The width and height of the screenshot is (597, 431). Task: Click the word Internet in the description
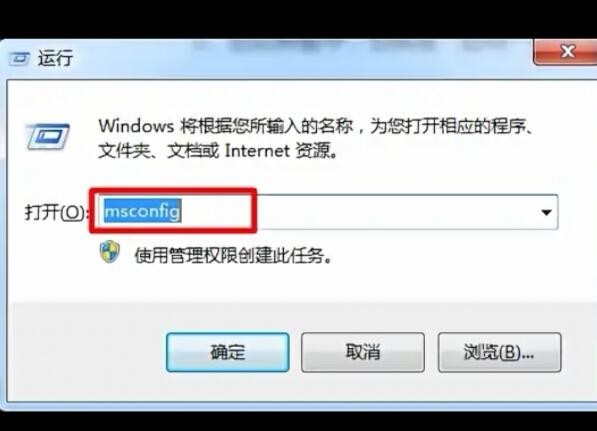(257, 151)
